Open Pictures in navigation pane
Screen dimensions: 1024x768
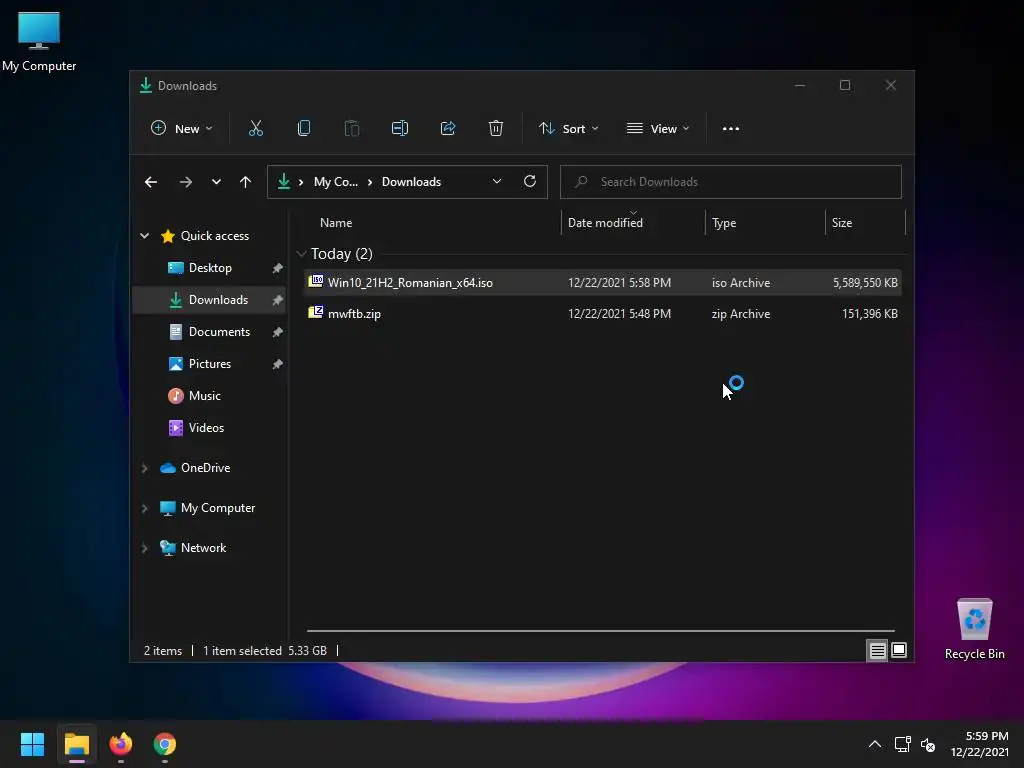[x=210, y=364]
